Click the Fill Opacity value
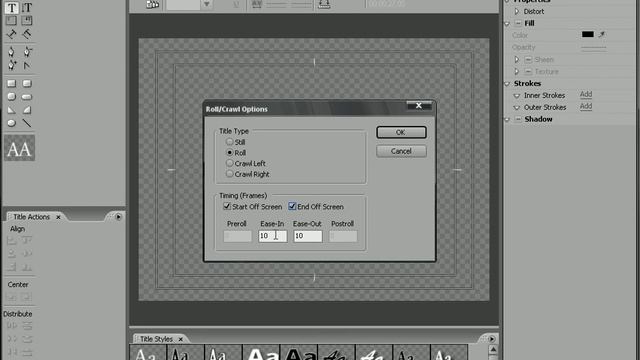 594,47
